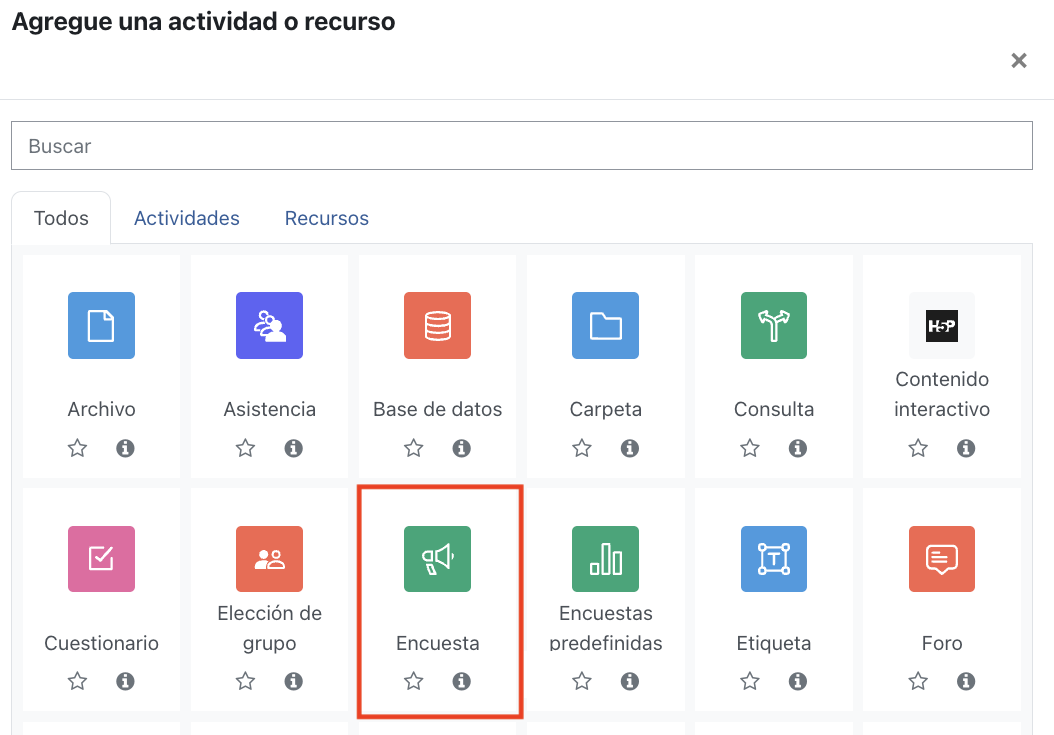View the Encuesta information icon
This screenshot has height=735, width=1054.
[461, 681]
